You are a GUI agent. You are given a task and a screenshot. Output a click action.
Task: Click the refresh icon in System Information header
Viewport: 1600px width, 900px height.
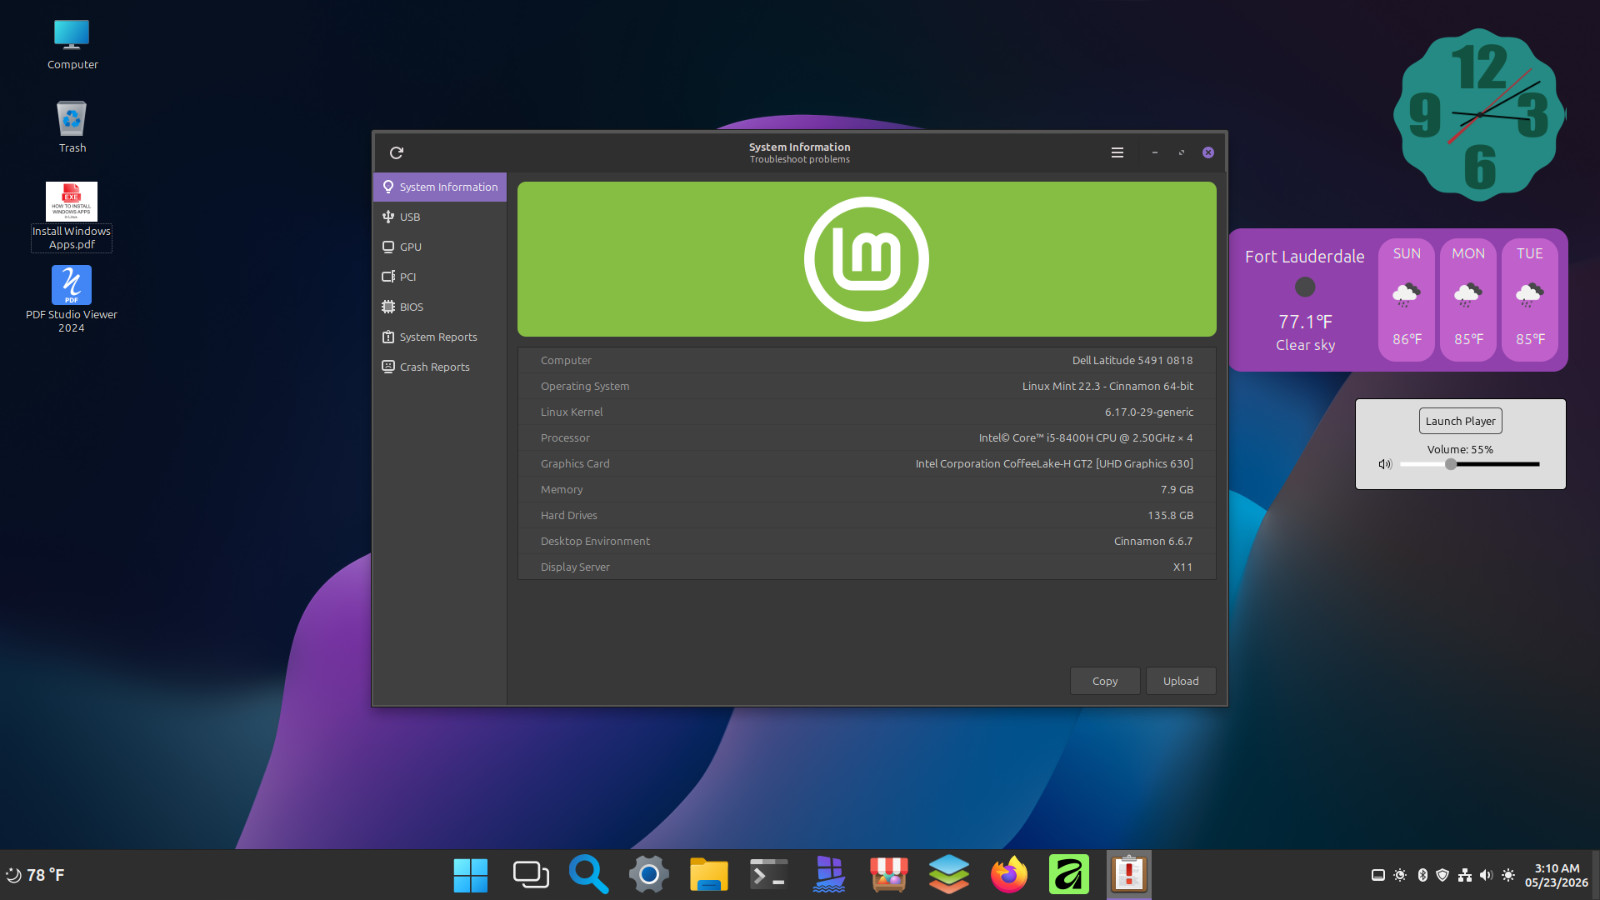pyautogui.click(x=396, y=153)
